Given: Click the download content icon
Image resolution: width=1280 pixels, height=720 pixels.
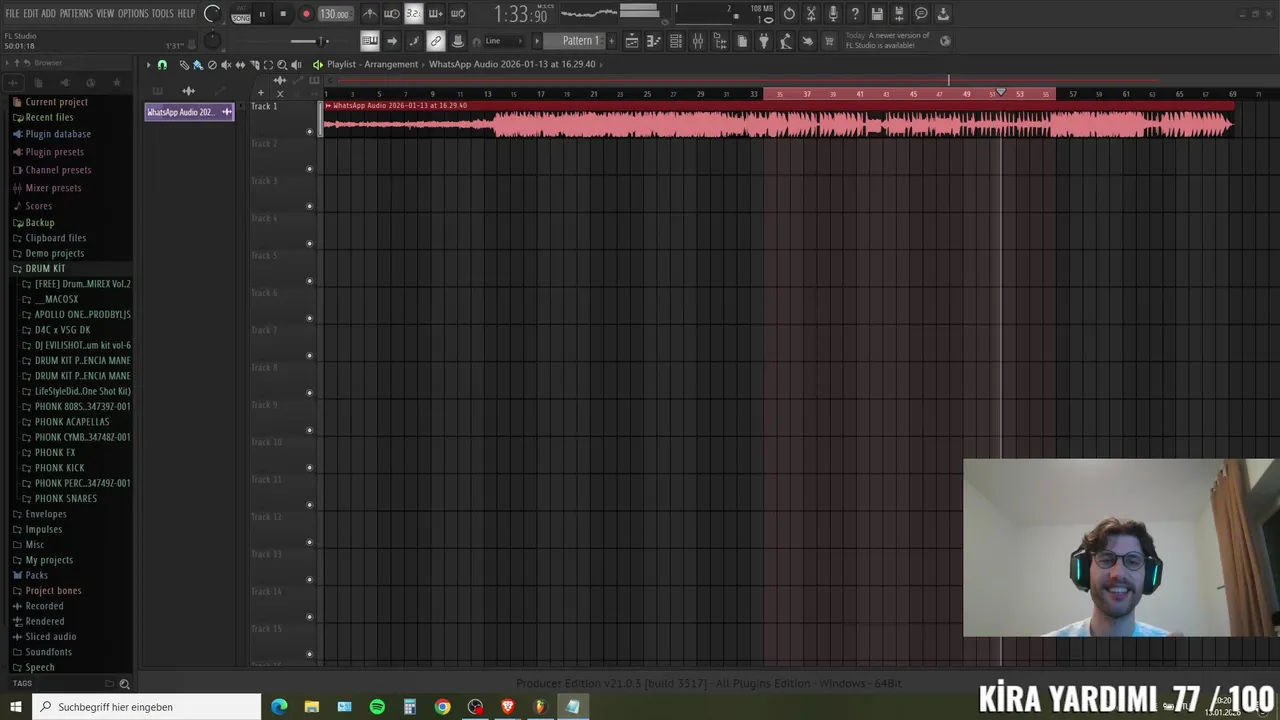Looking at the screenshot, I should [x=943, y=14].
